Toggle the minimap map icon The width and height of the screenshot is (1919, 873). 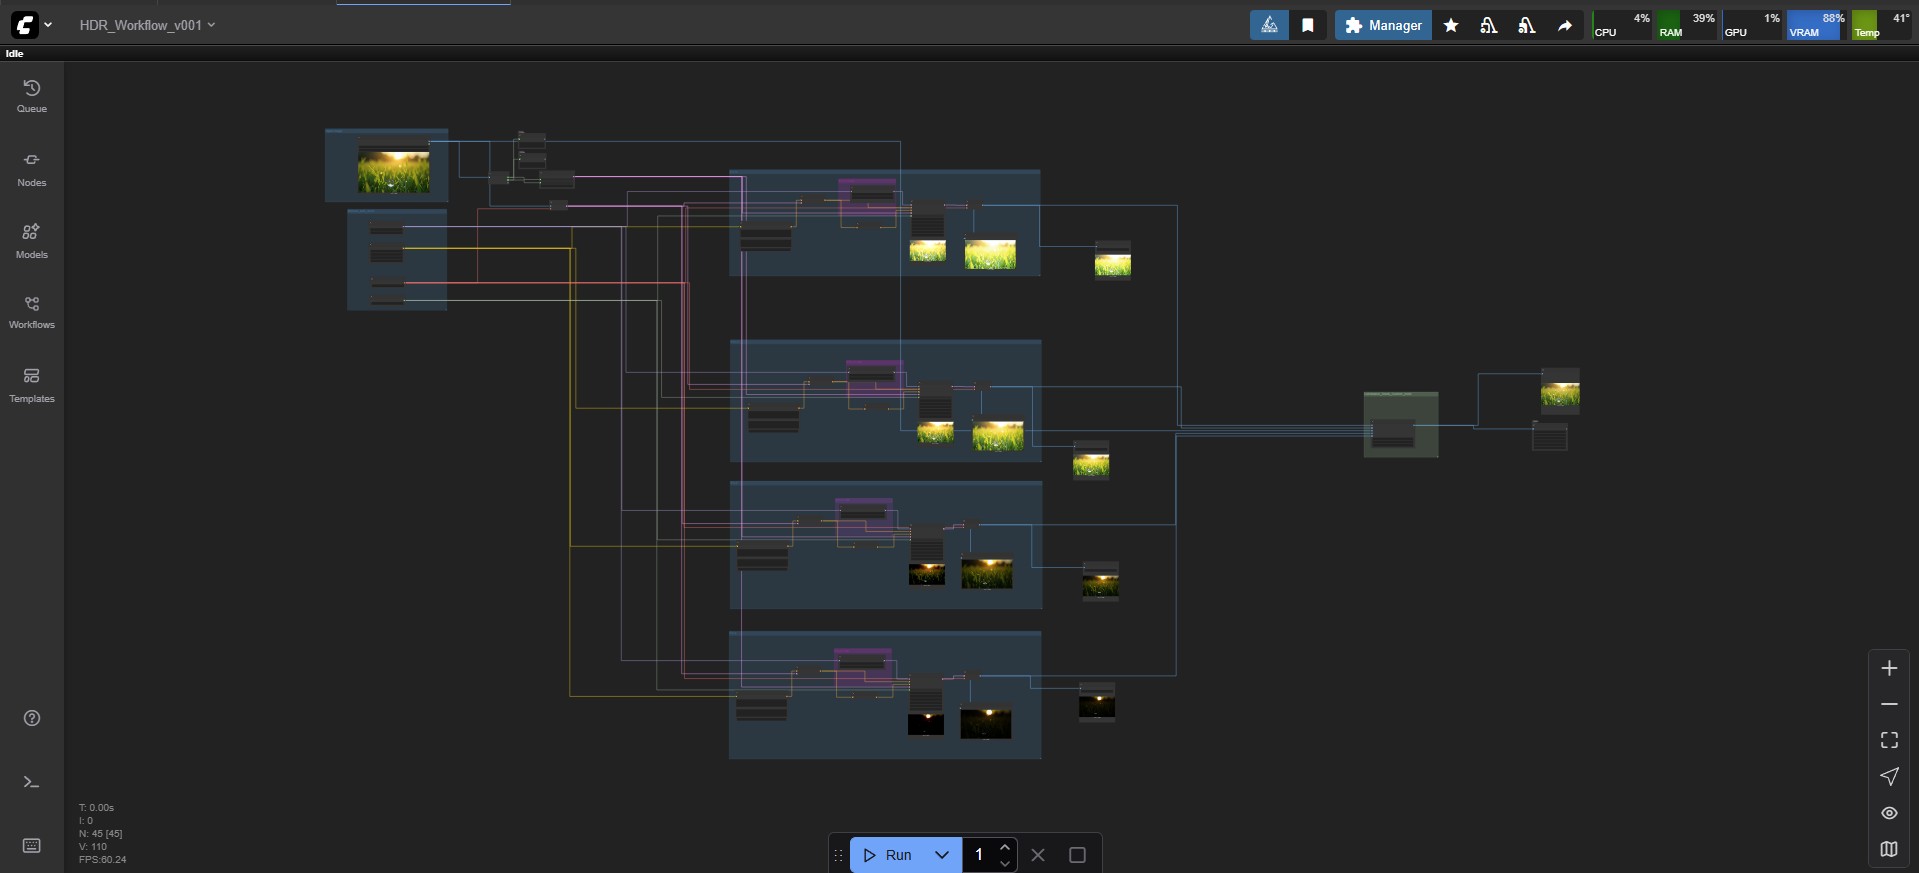click(x=1889, y=849)
